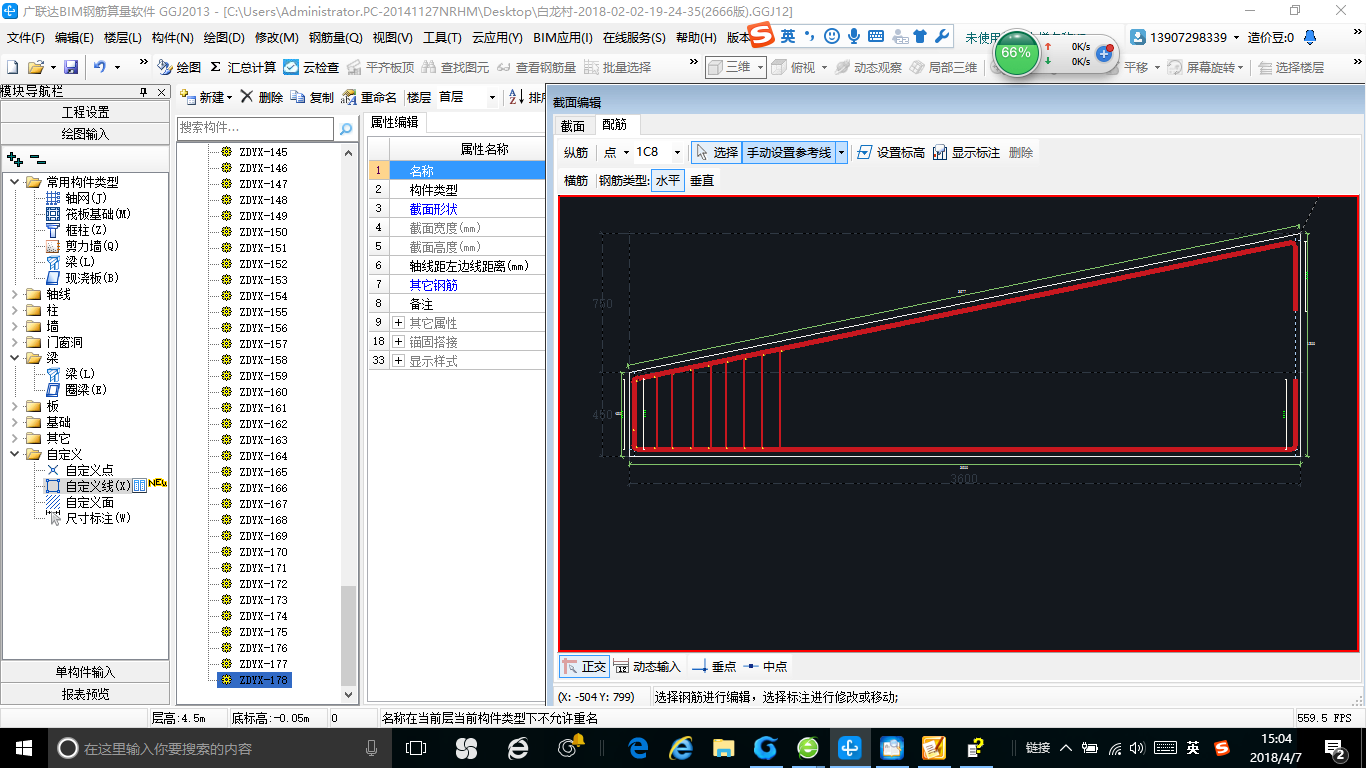The height and width of the screenshot is (768, 1366).
Task: Open the 文件(F) menu
Action: (x=26, y=38)
